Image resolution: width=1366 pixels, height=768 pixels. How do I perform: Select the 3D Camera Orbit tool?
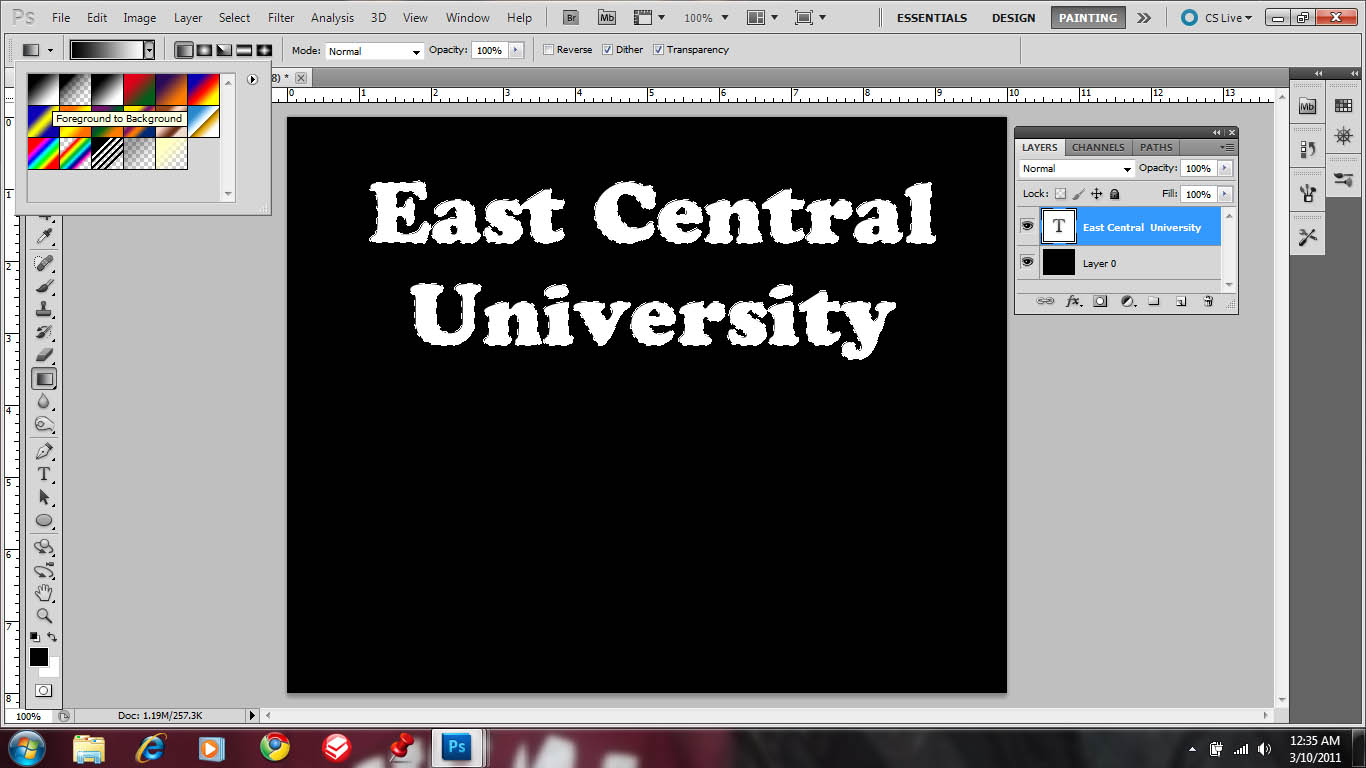(44, 571)
